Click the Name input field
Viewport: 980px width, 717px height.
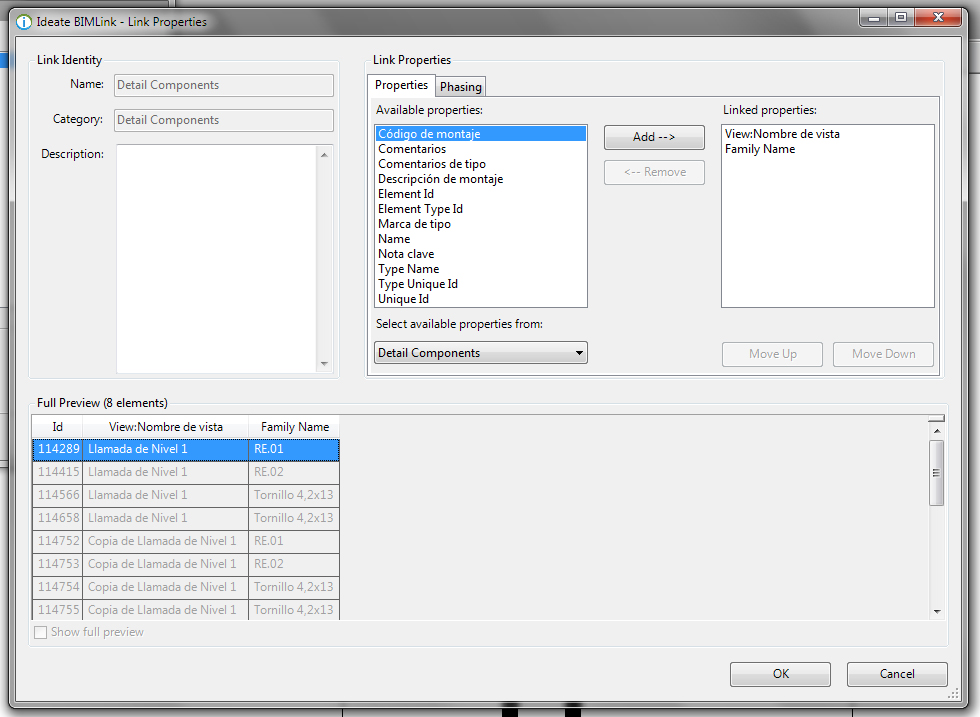[224, 85]
